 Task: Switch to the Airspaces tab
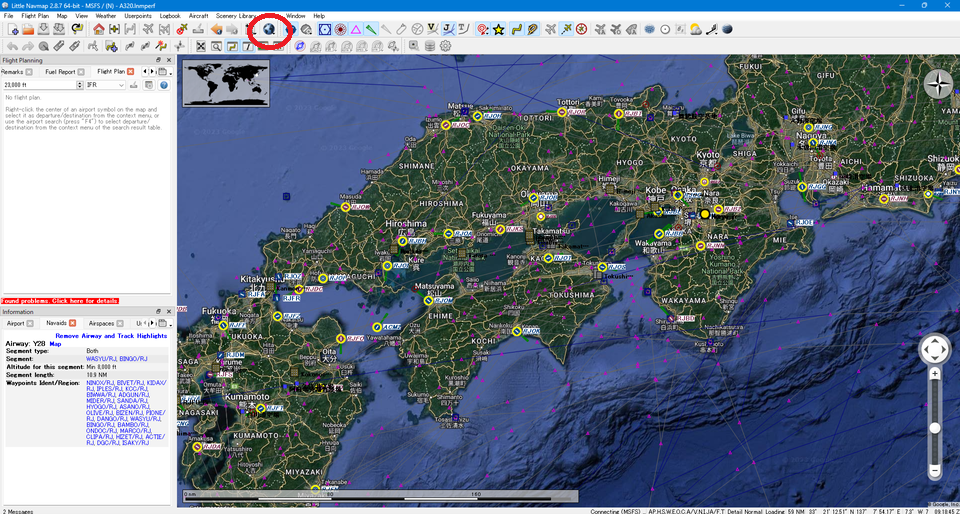click(102, 323)
